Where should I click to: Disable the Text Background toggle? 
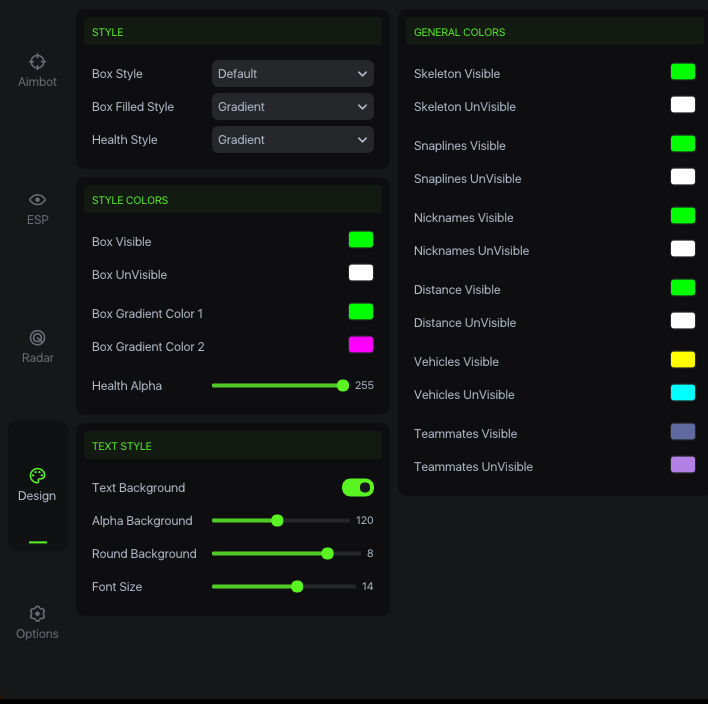(357, 488)
